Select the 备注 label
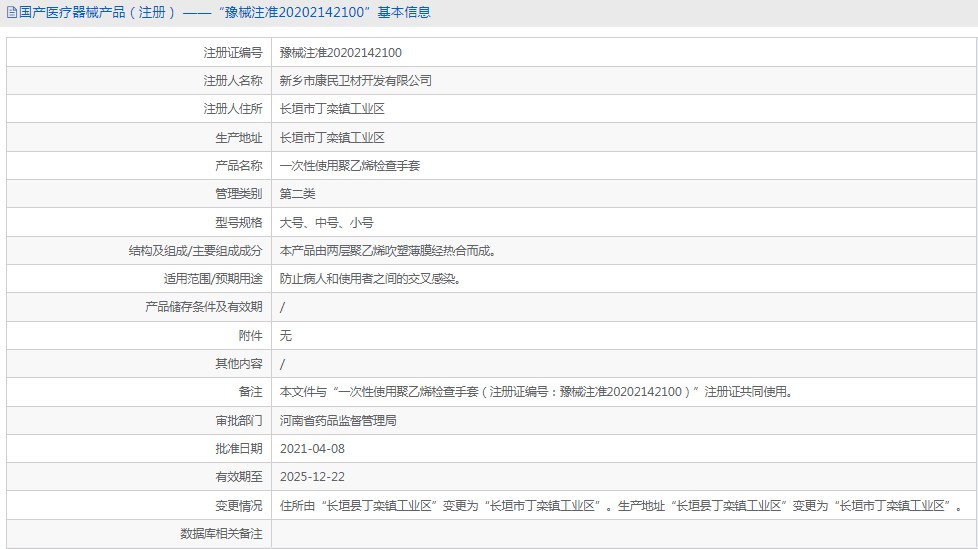 (x=251, y=392)
